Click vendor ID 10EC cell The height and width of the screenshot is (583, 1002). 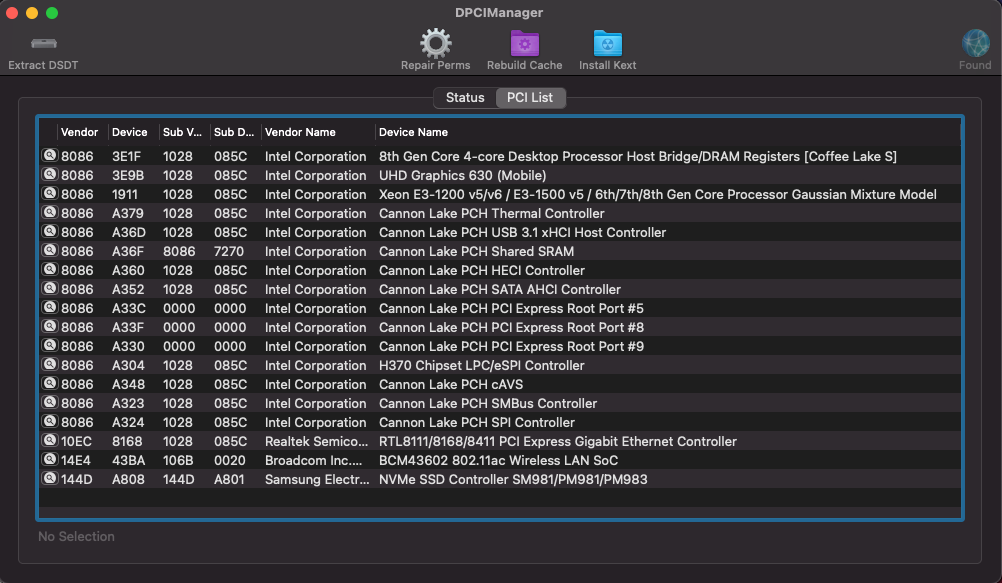tap(76, 442)
